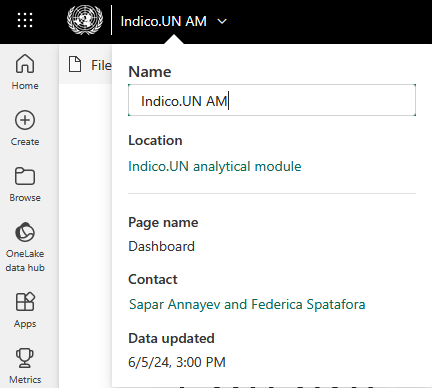Click the Metrics label in sidebar
432x388 pixels.
click(25, 380)
